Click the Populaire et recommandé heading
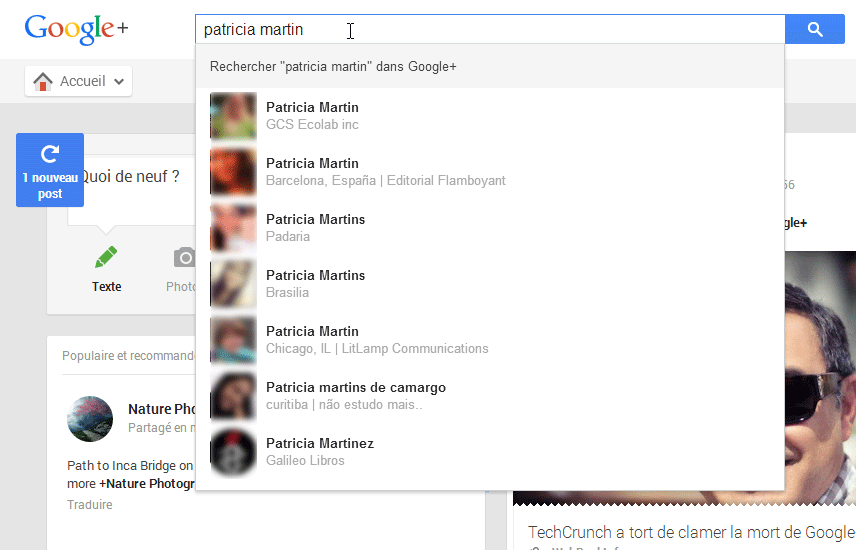Image resolution: width=856 pixels, height=550 pixels. pyautogui.click(x=128, y=356)
